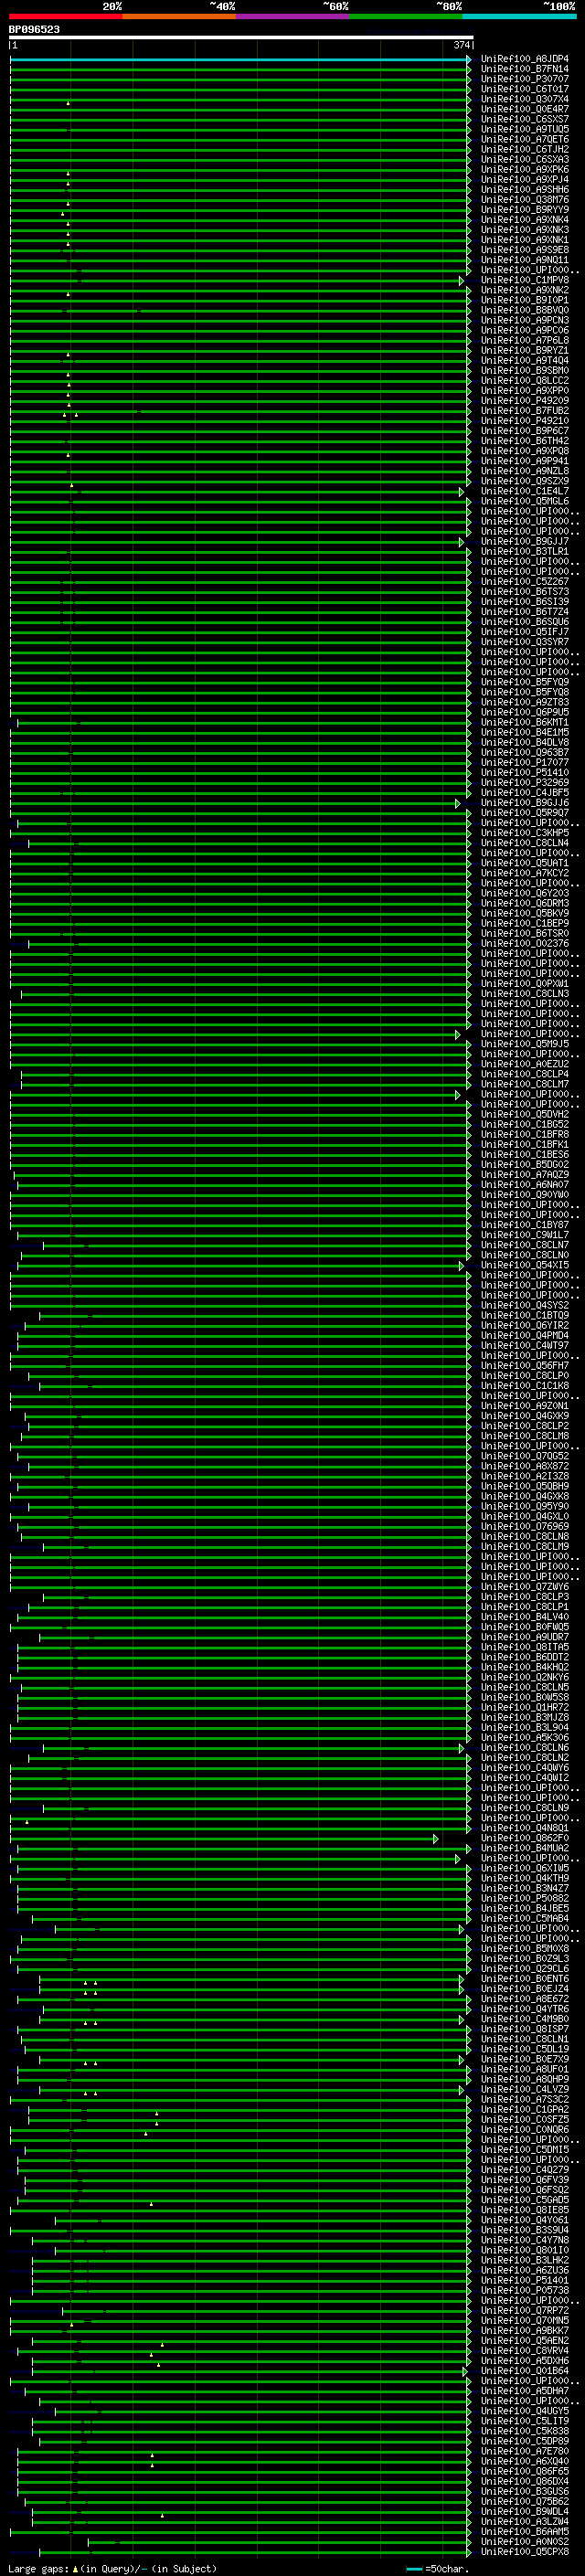Select the UniRef100_C5LIT9 label
Image resolution: width=585 pixels, height=2576 pixels.
click(525, 2421)
